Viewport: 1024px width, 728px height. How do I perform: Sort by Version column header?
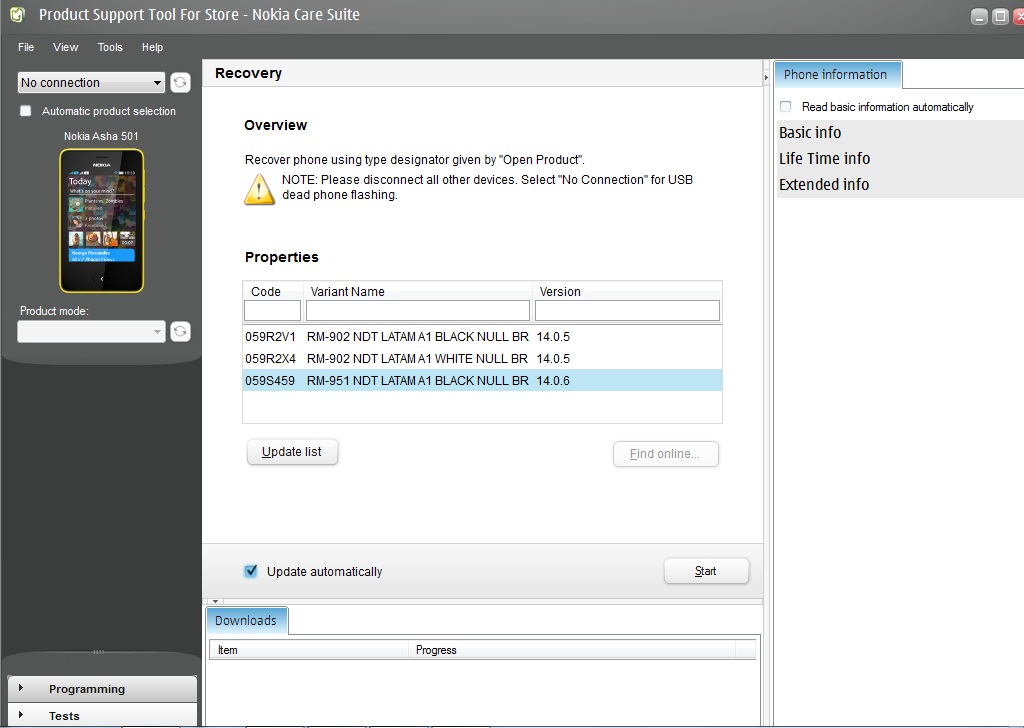(x=627, y=291)
